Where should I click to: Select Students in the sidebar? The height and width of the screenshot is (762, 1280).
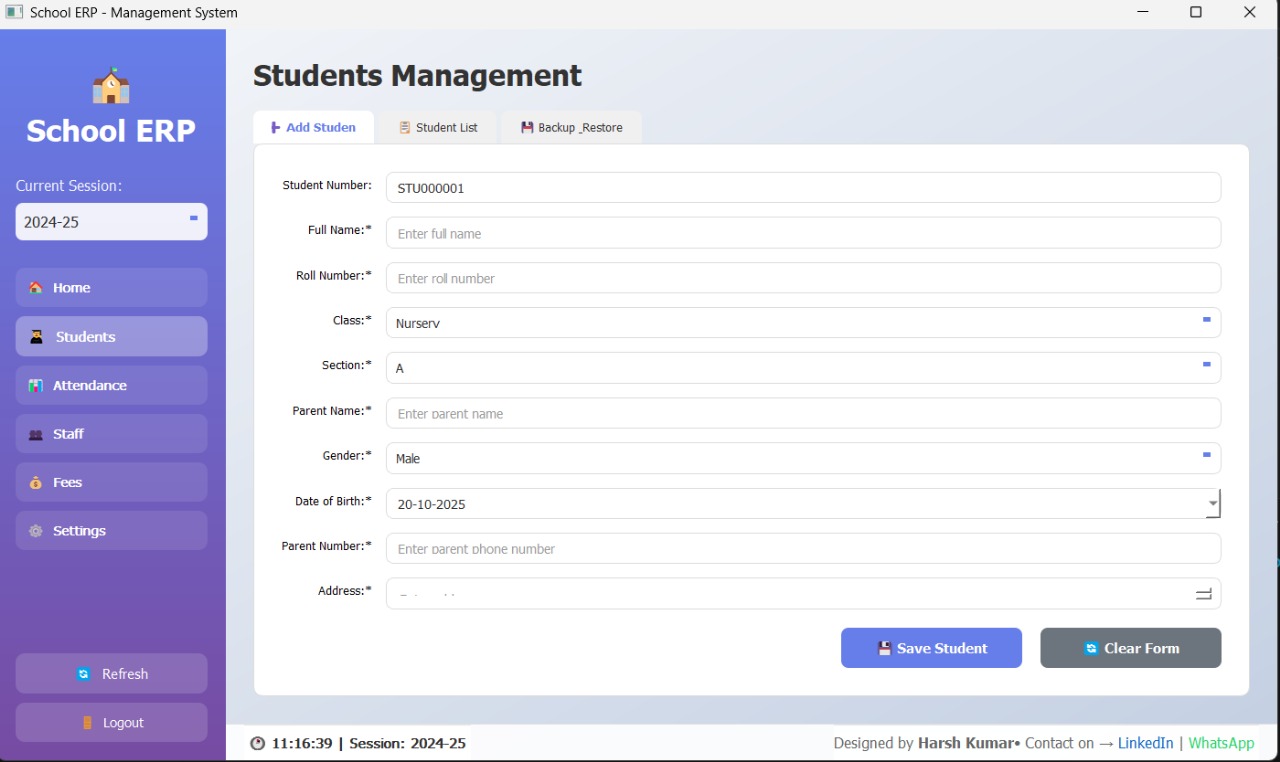pos(111,337)
